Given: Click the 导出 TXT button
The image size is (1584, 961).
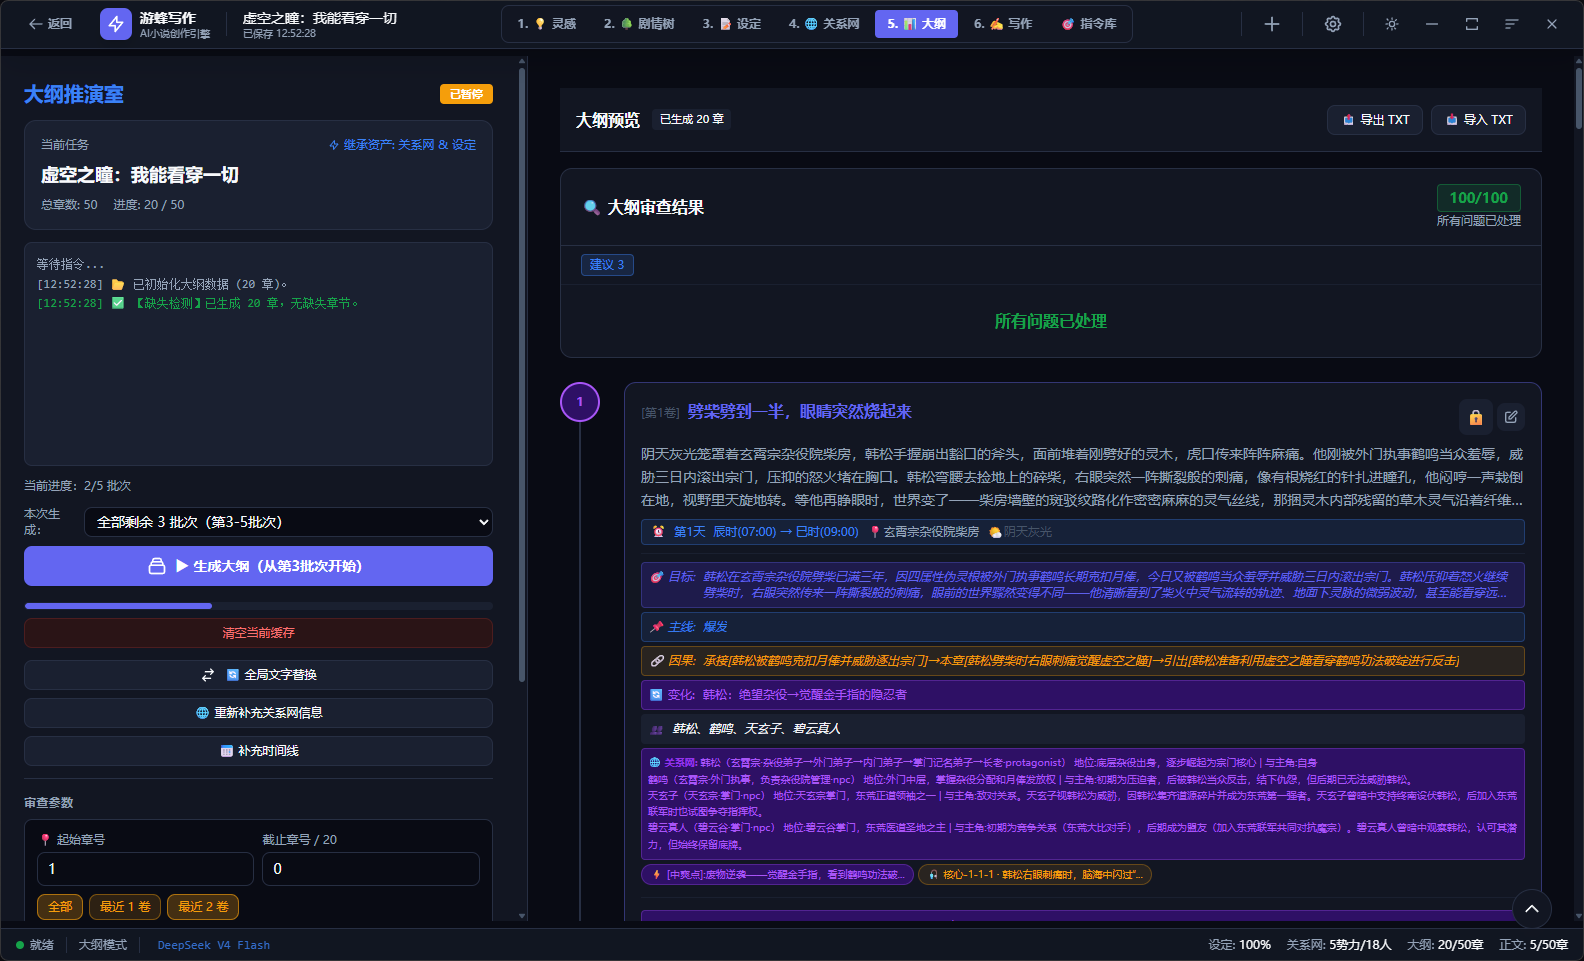Looking at the screenshot, I should [1375, 120].
